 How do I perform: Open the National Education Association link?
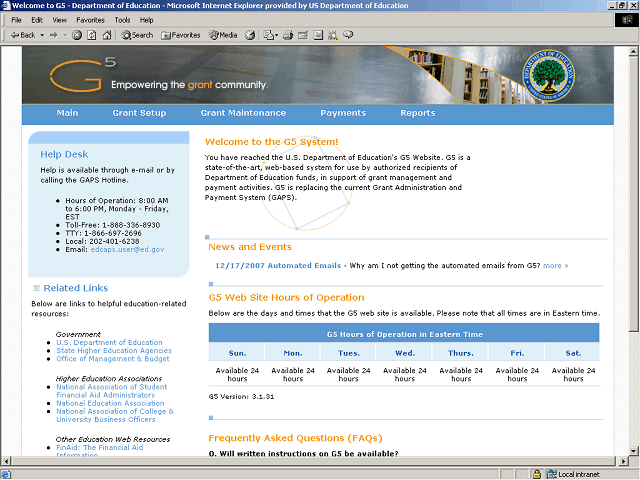coord(110,403)
